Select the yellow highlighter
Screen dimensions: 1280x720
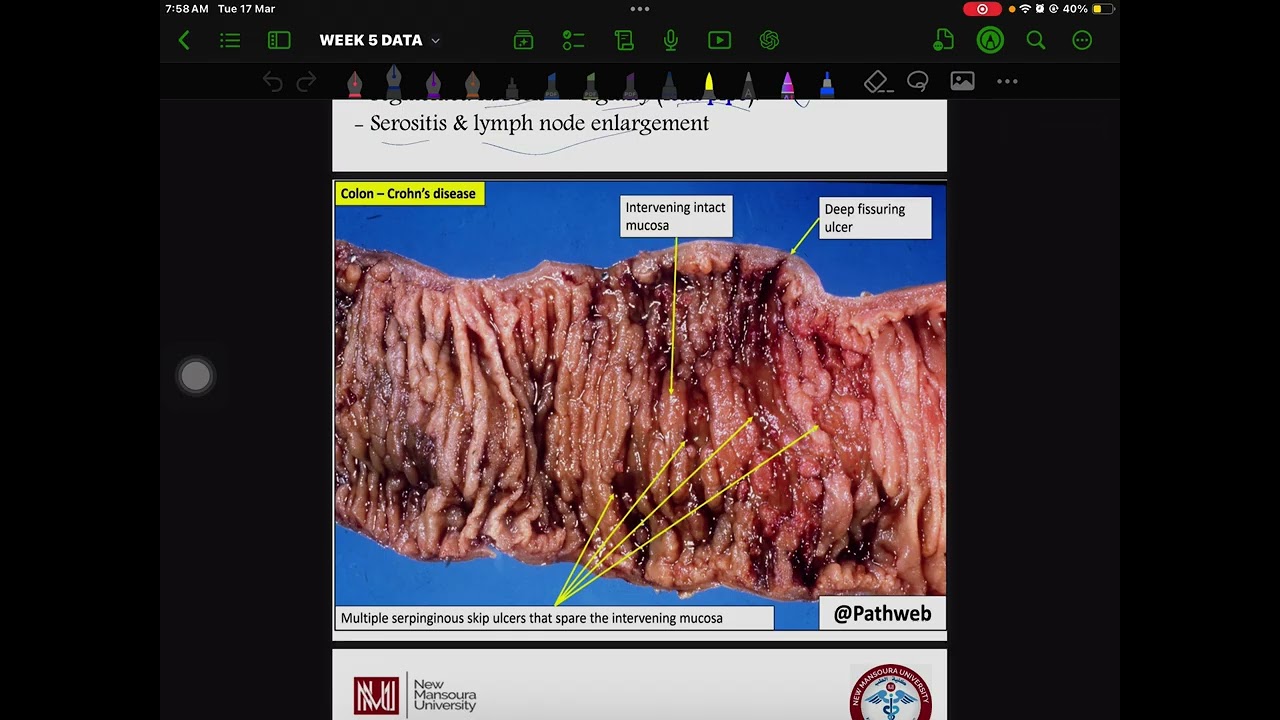click(x=708, y=86)
